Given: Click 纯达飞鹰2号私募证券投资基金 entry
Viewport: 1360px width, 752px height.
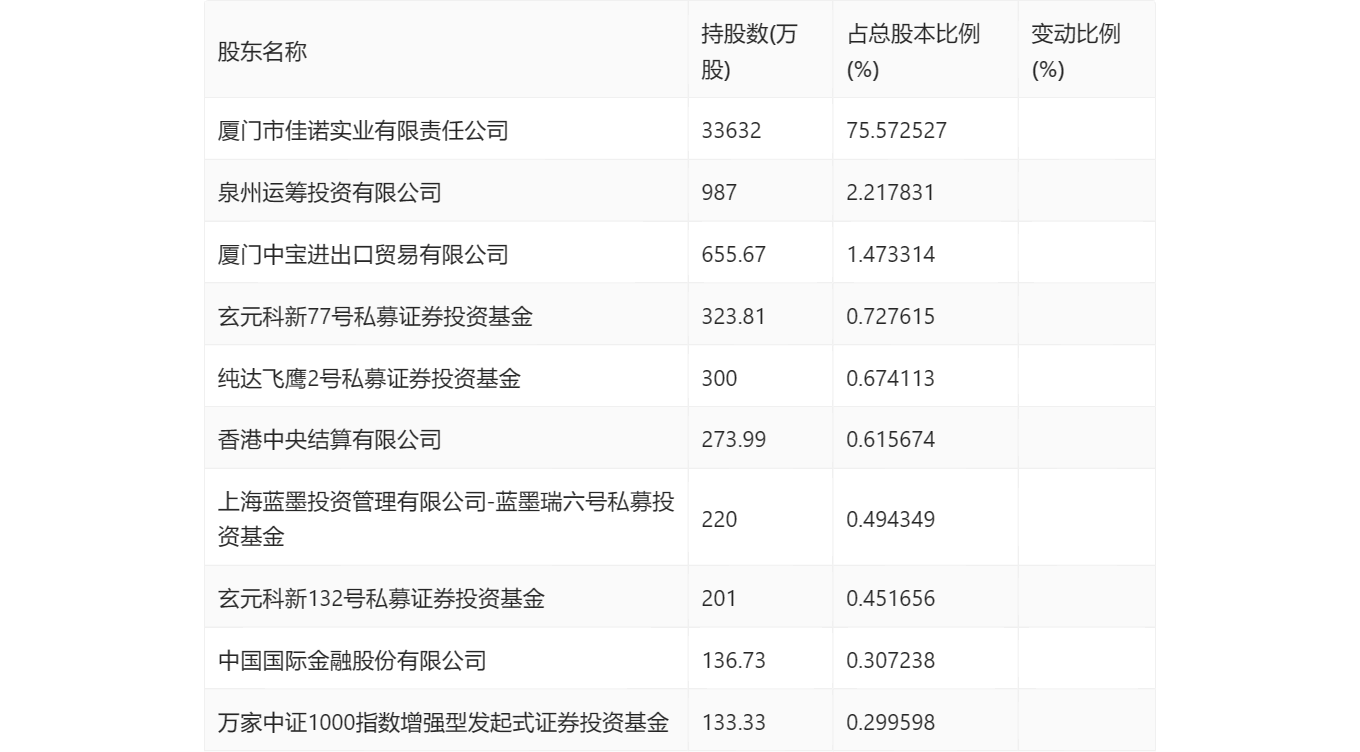Looking at the screenshot, I should [x=369, y=378].
